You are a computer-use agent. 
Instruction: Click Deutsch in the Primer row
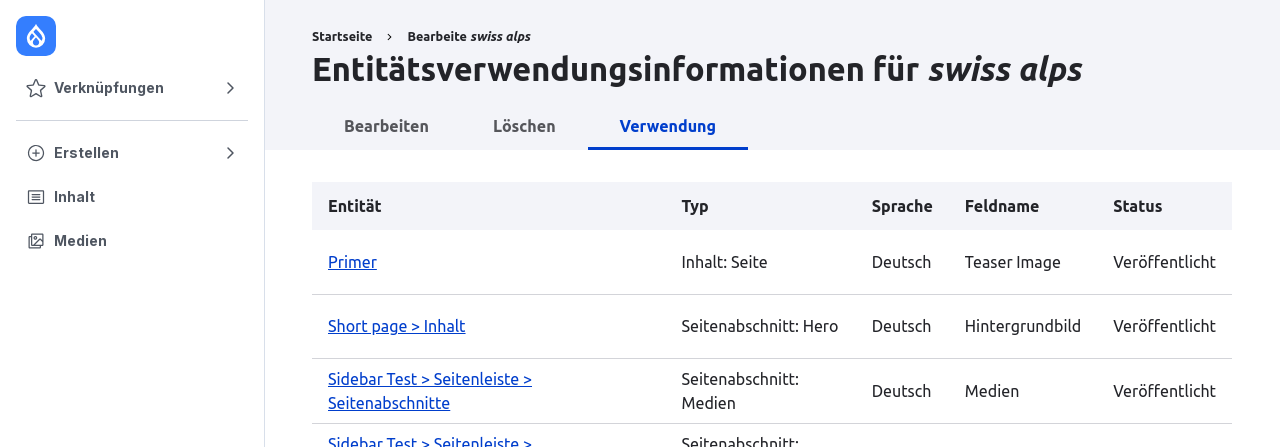pos(901,262)
